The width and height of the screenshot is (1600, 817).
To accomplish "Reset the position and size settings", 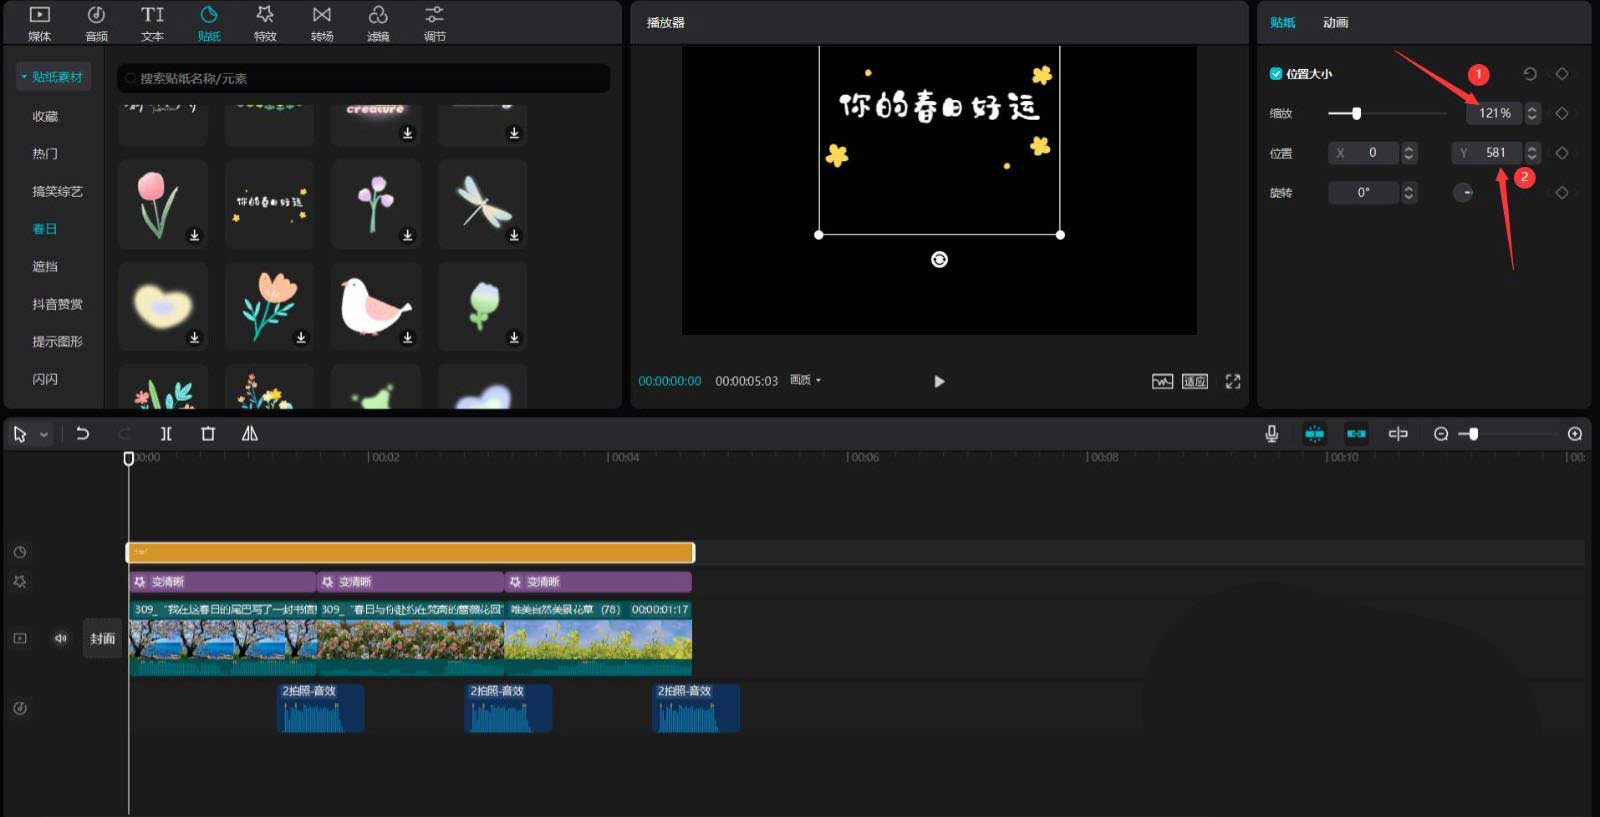I will click(1530, 74).
